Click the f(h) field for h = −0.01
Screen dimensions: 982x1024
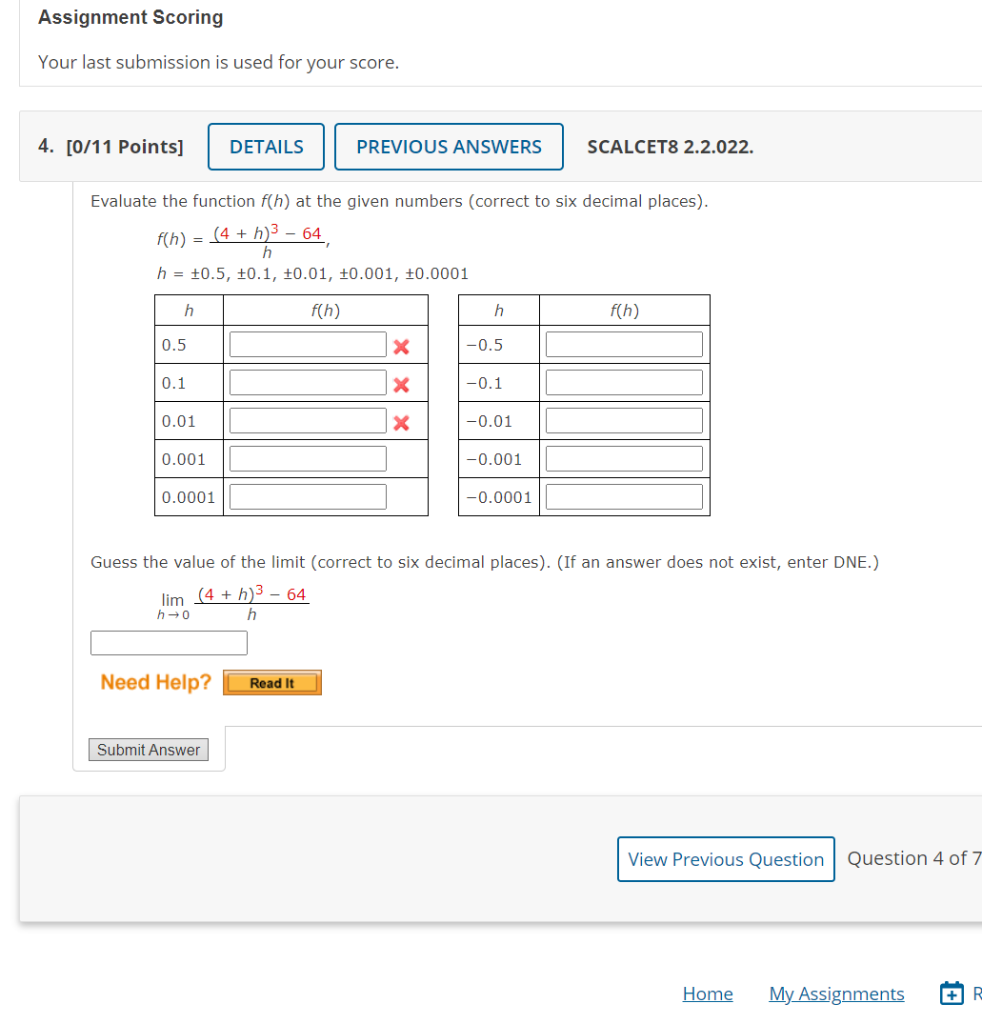tap(624, 419)
